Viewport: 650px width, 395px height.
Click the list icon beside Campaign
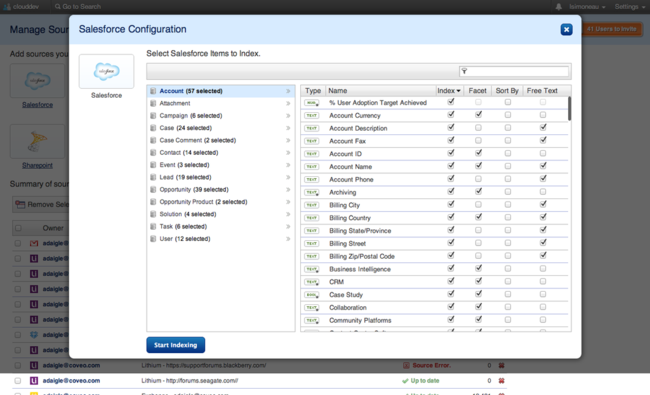[x=153, y=116]
